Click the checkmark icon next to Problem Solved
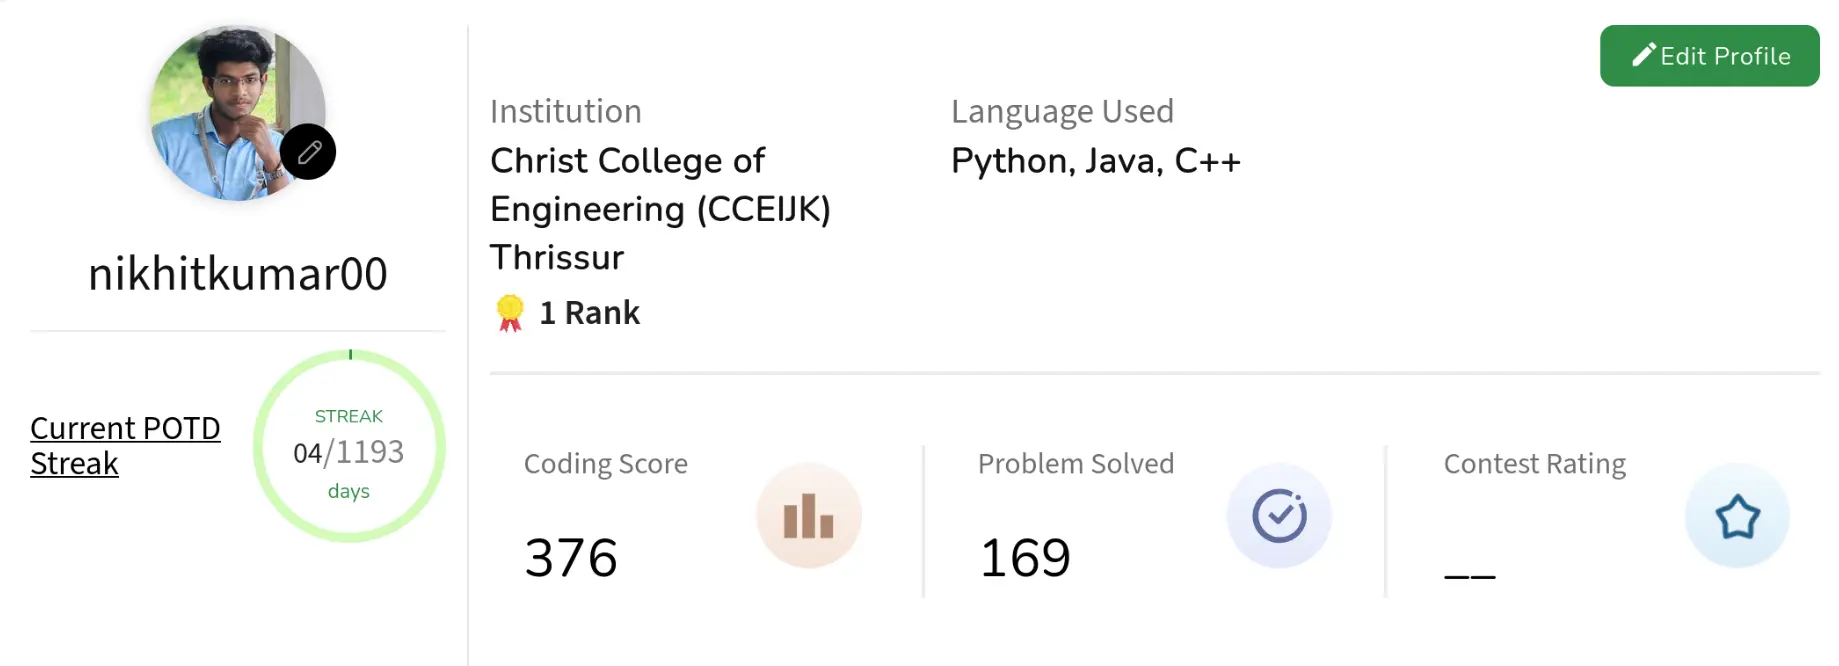This screenshot has width=1839, height=666. tap(1280, 515)
